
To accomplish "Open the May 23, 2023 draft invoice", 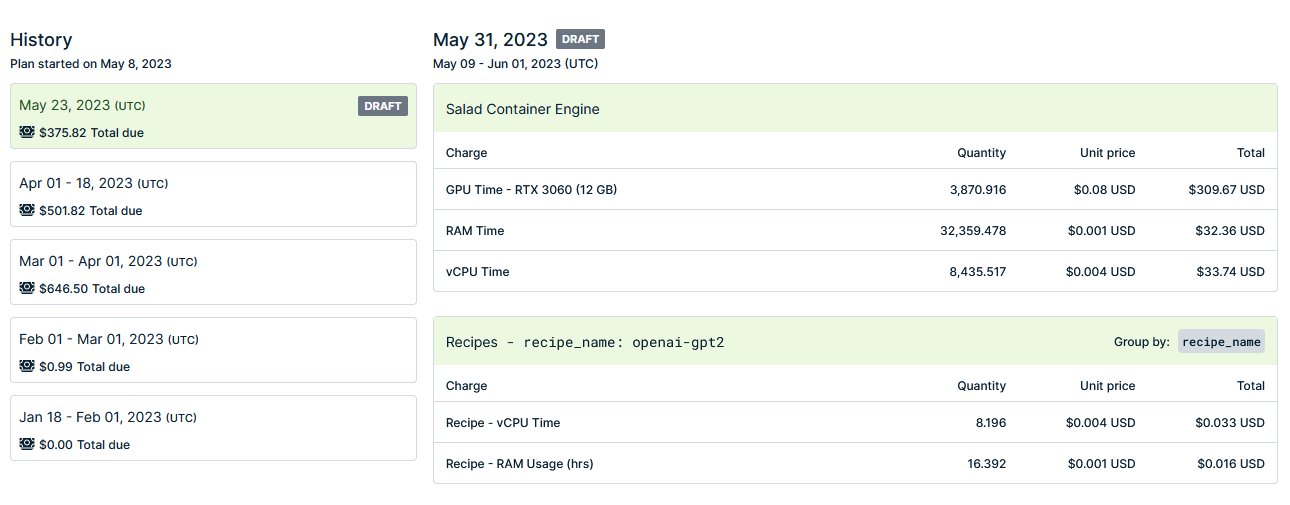I will pyautogui.click(x=213, y=116).
